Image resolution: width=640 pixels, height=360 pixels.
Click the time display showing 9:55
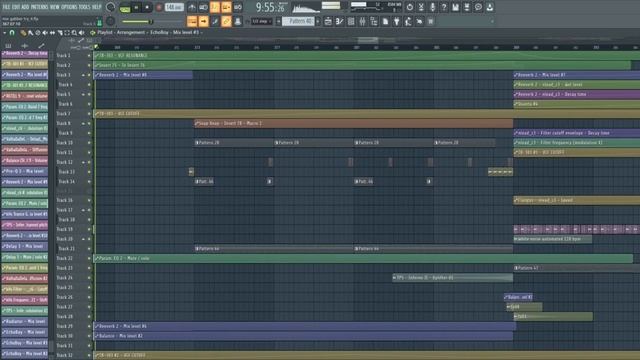click(x=270, y=7)
